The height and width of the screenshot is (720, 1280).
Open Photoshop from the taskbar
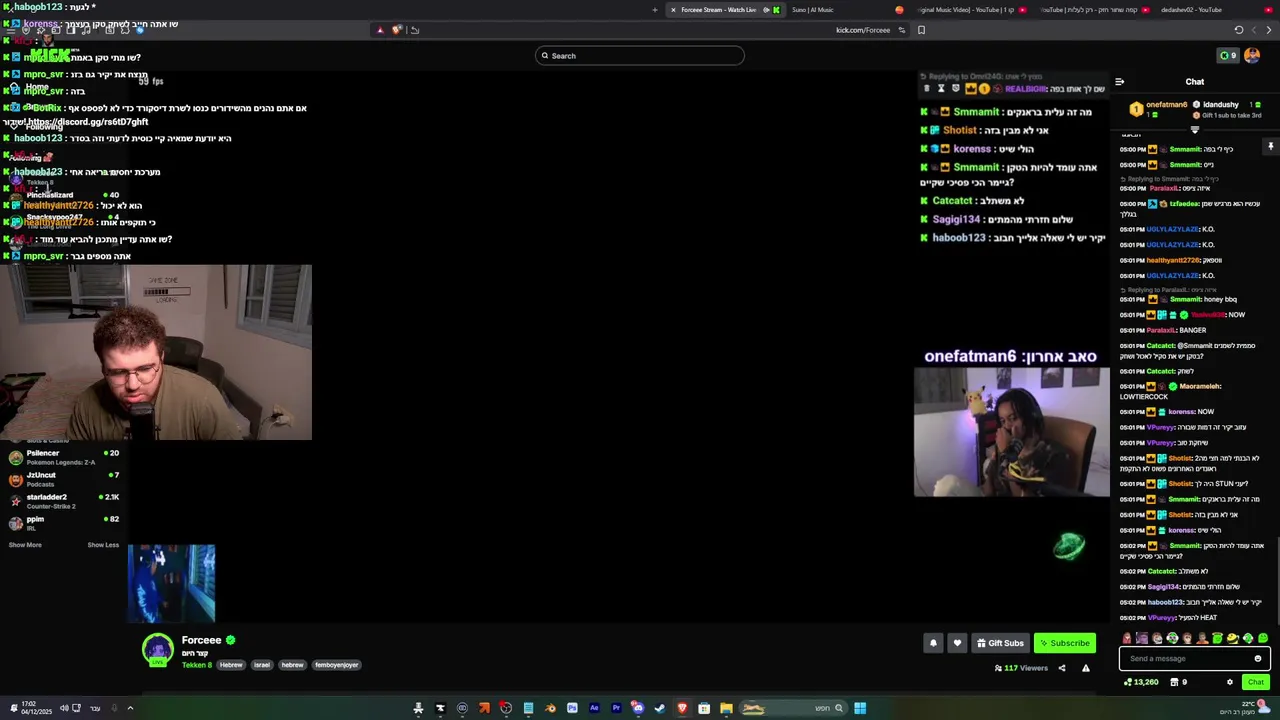572,708
